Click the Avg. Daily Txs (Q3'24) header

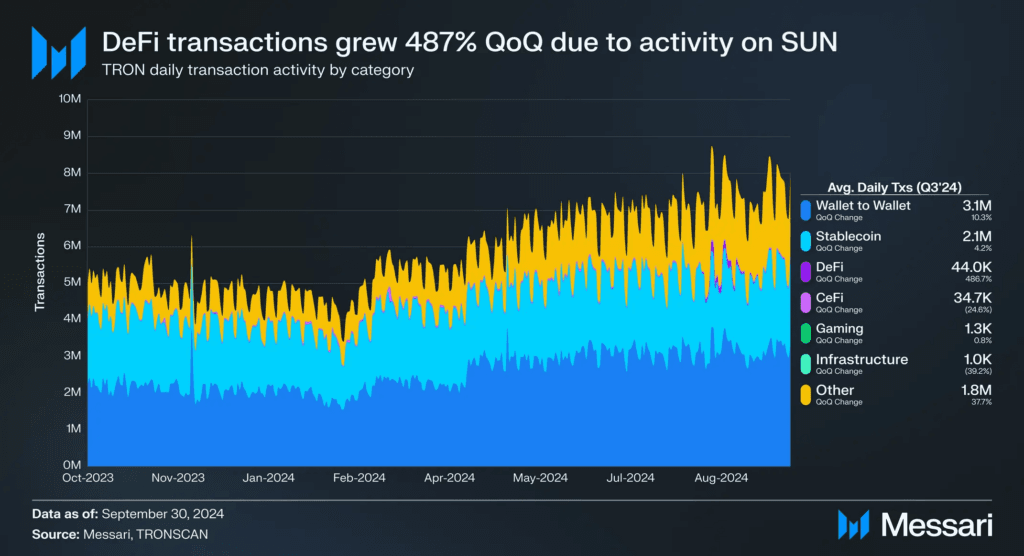click(894, 188)
